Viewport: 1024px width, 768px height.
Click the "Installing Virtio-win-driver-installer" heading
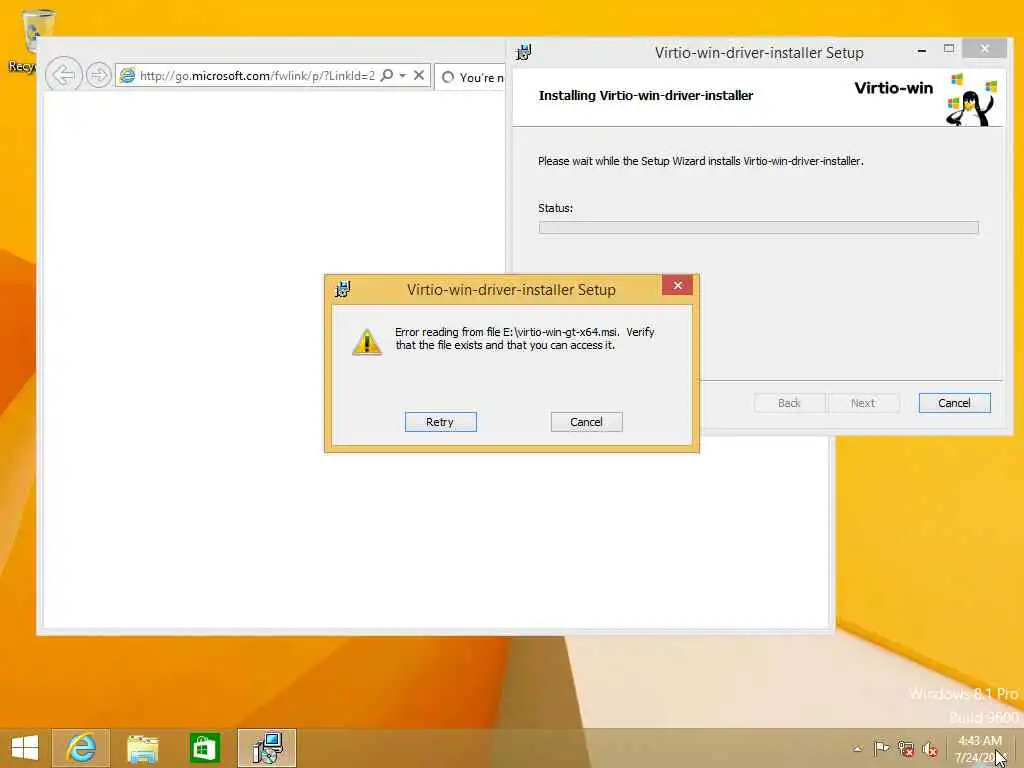tap(646, 95)
